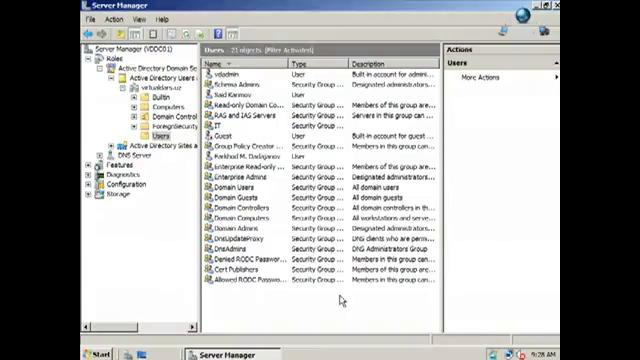640x360 pixels.
Task: Select the Domain Computers row
Action: click(x=321, y=218)
